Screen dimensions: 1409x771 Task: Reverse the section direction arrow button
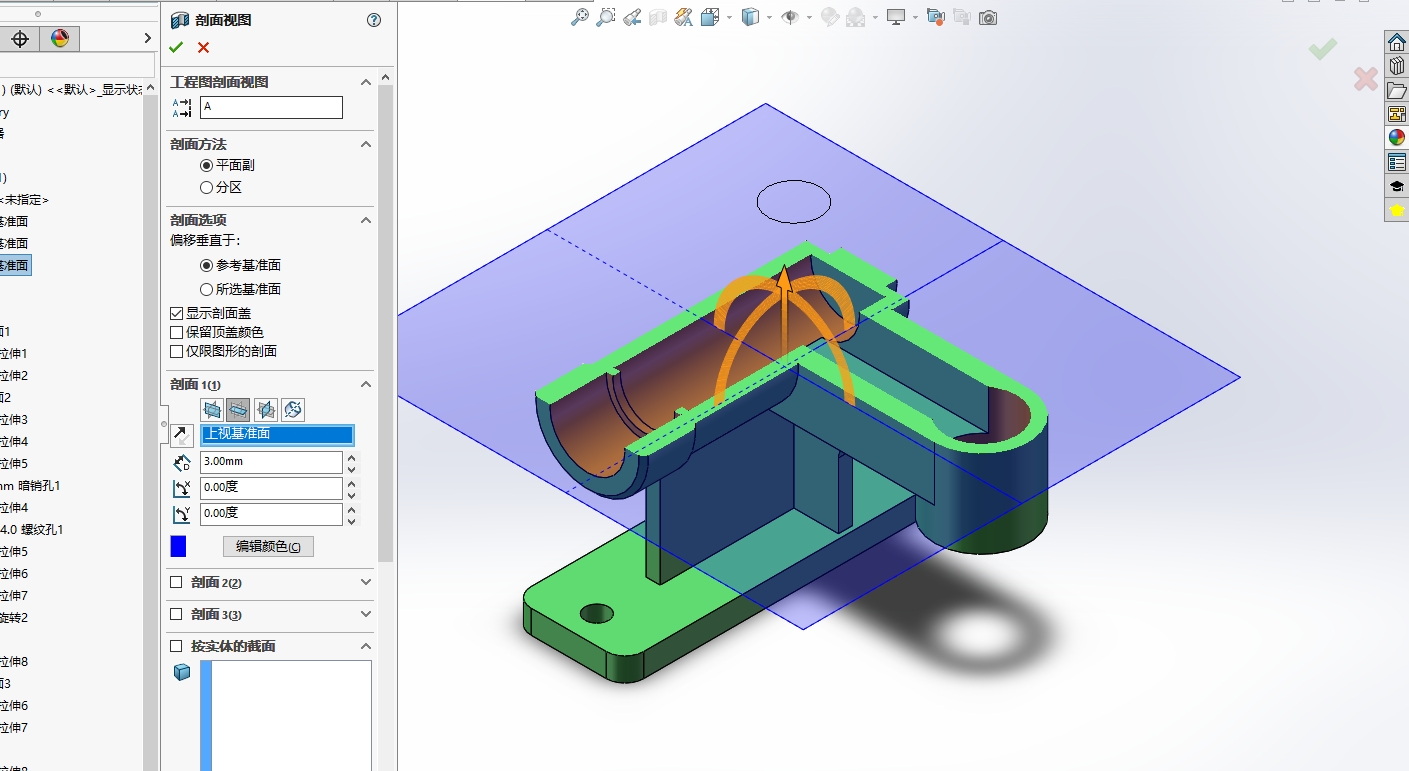pyautogui.click(x=182, y=435)
